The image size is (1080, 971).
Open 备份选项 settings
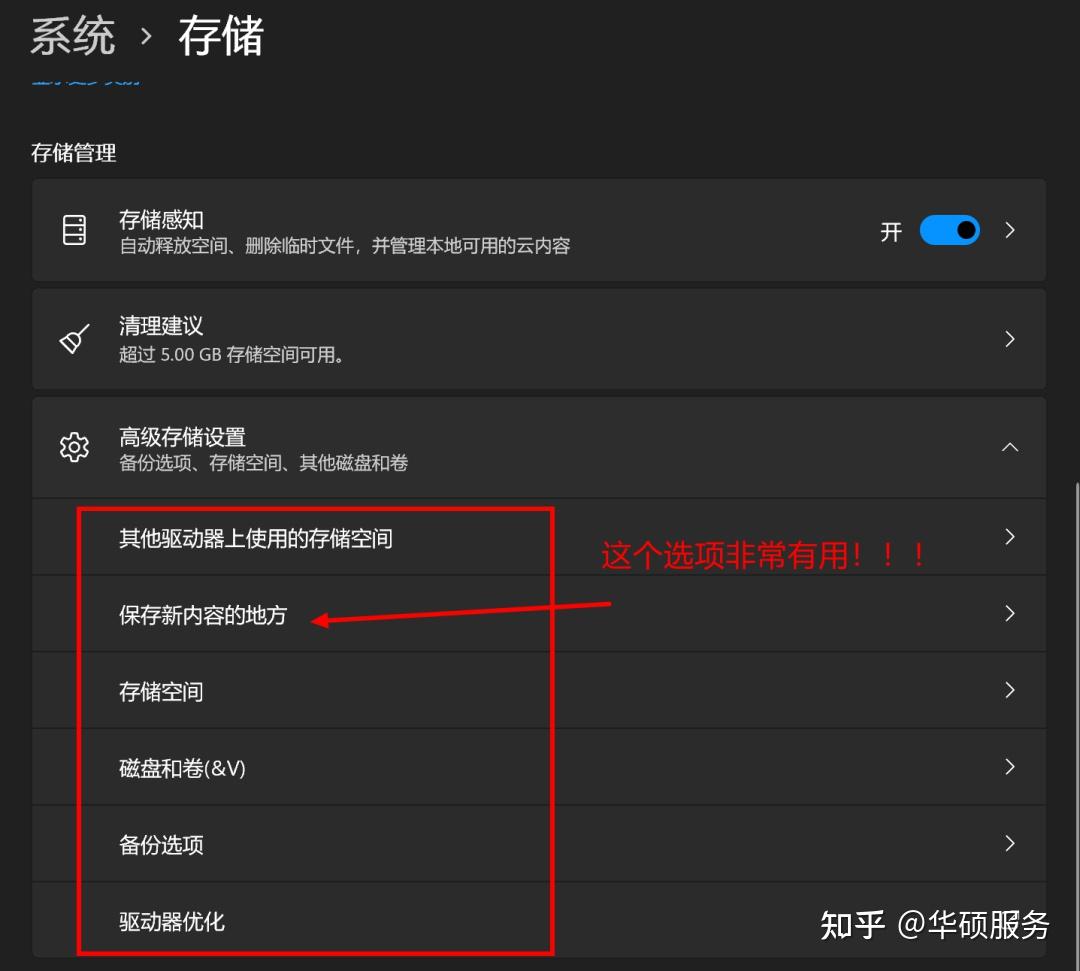point(539,844)
